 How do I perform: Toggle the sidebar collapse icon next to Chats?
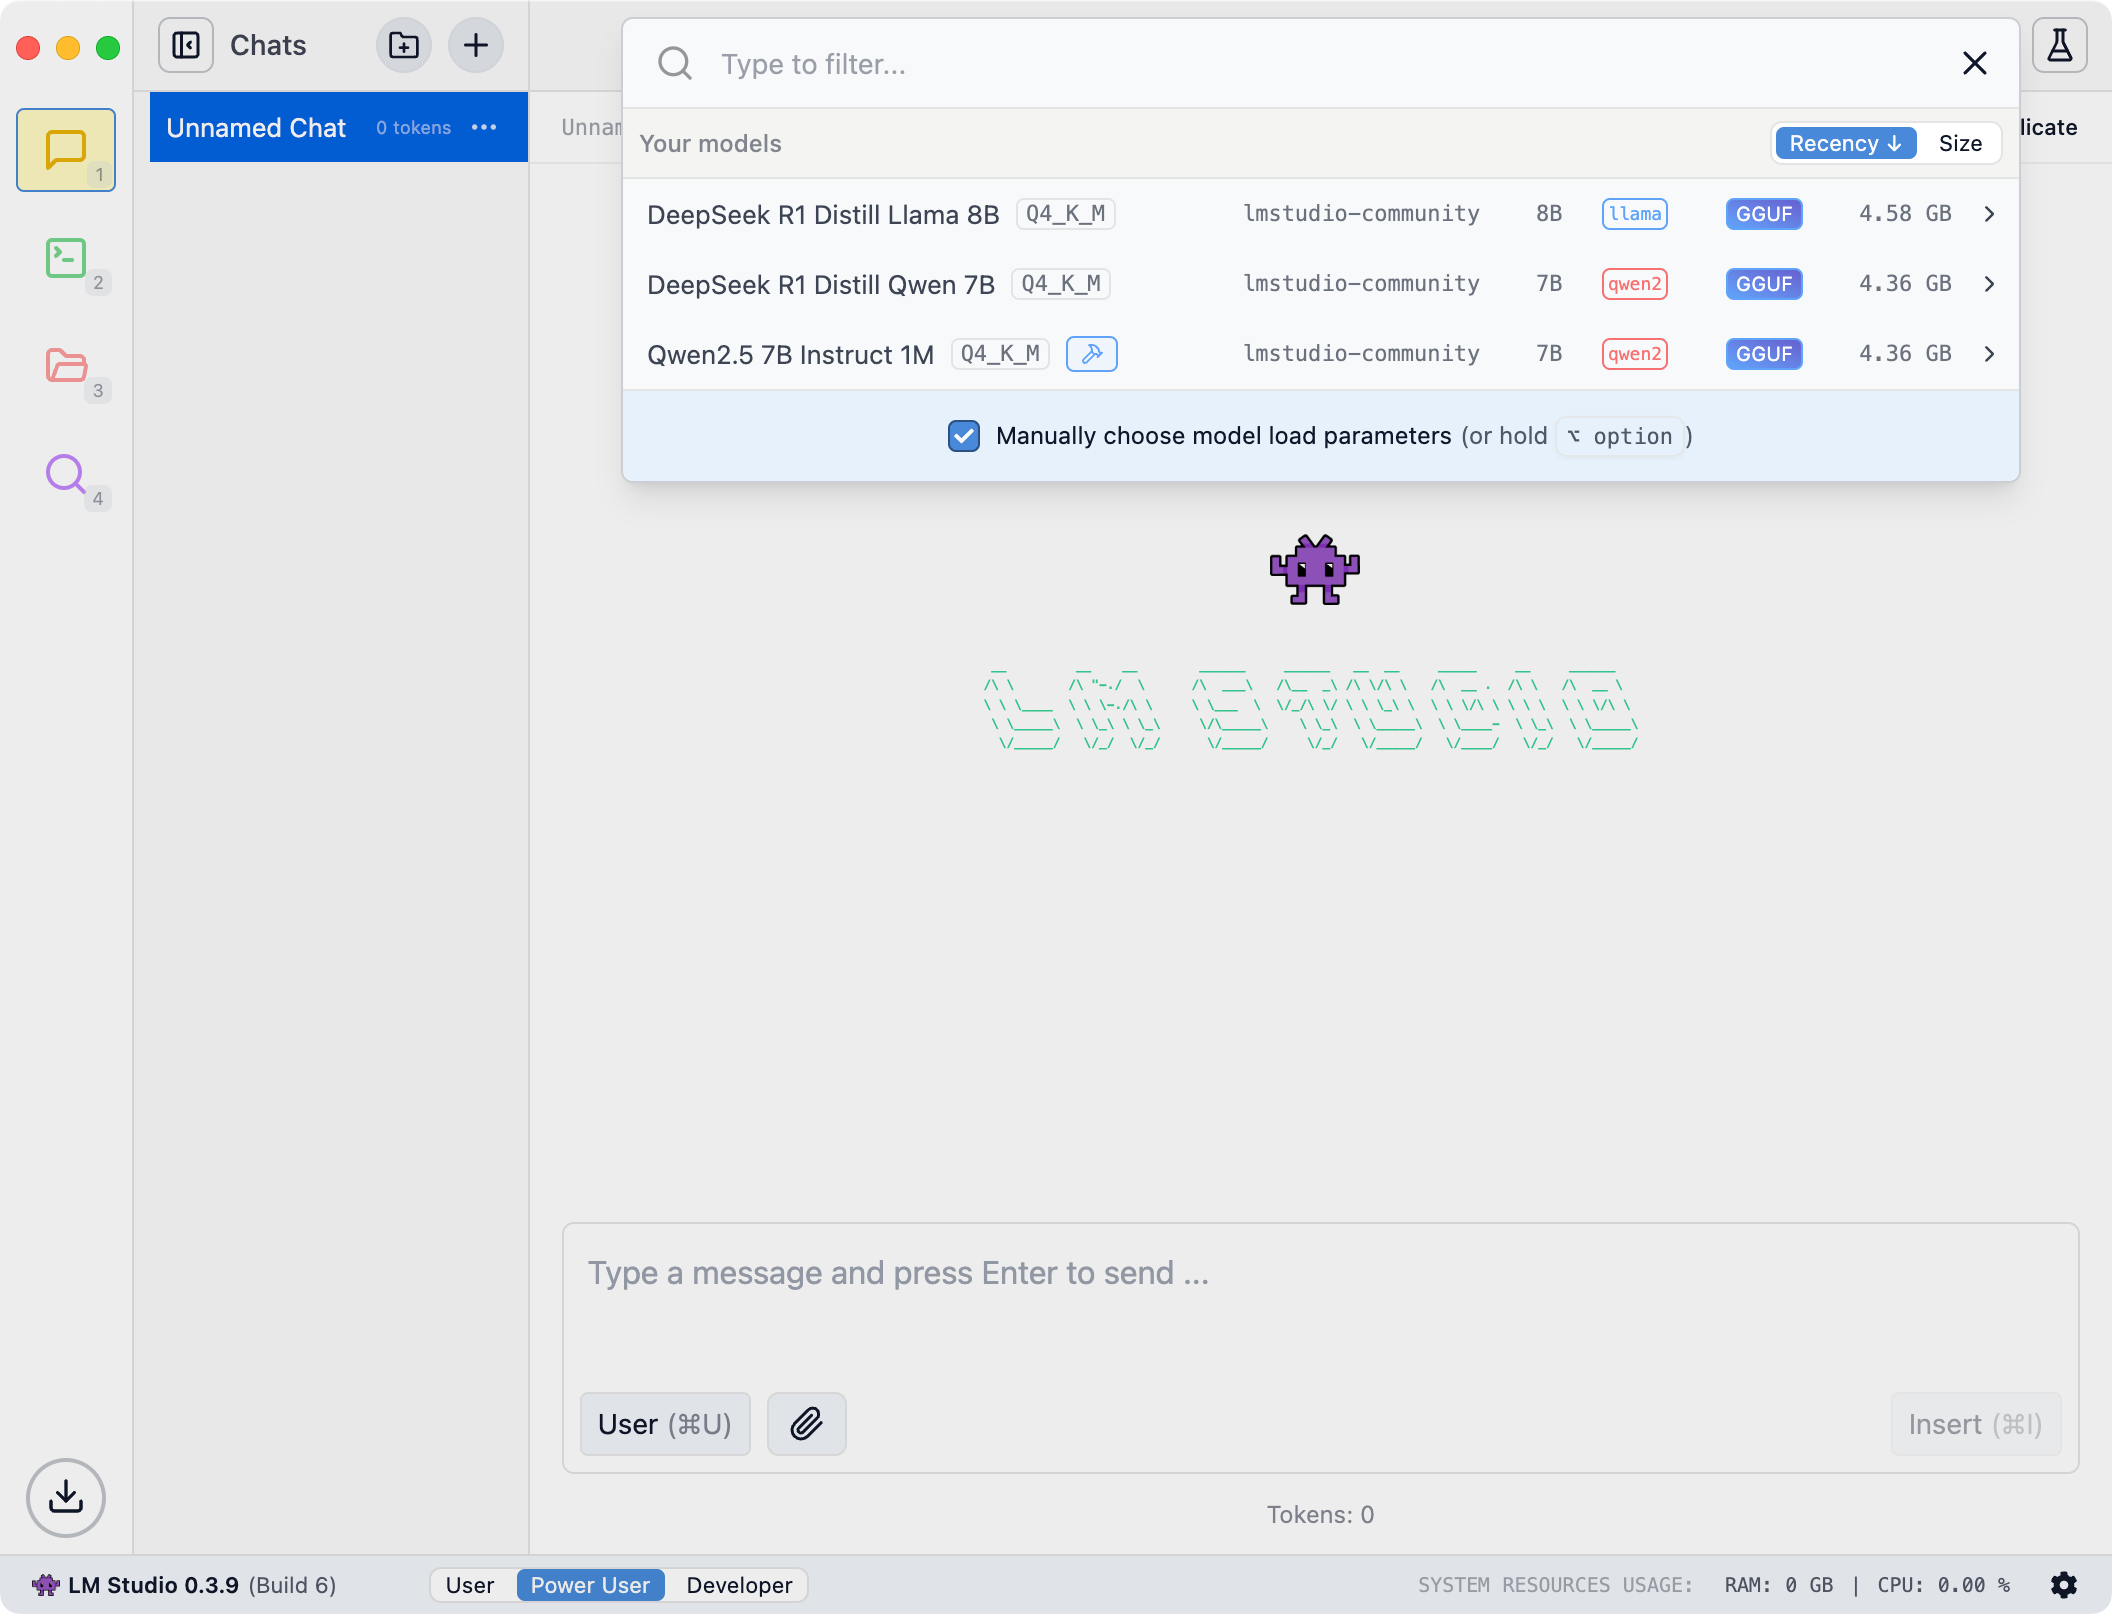click(185, 45)
